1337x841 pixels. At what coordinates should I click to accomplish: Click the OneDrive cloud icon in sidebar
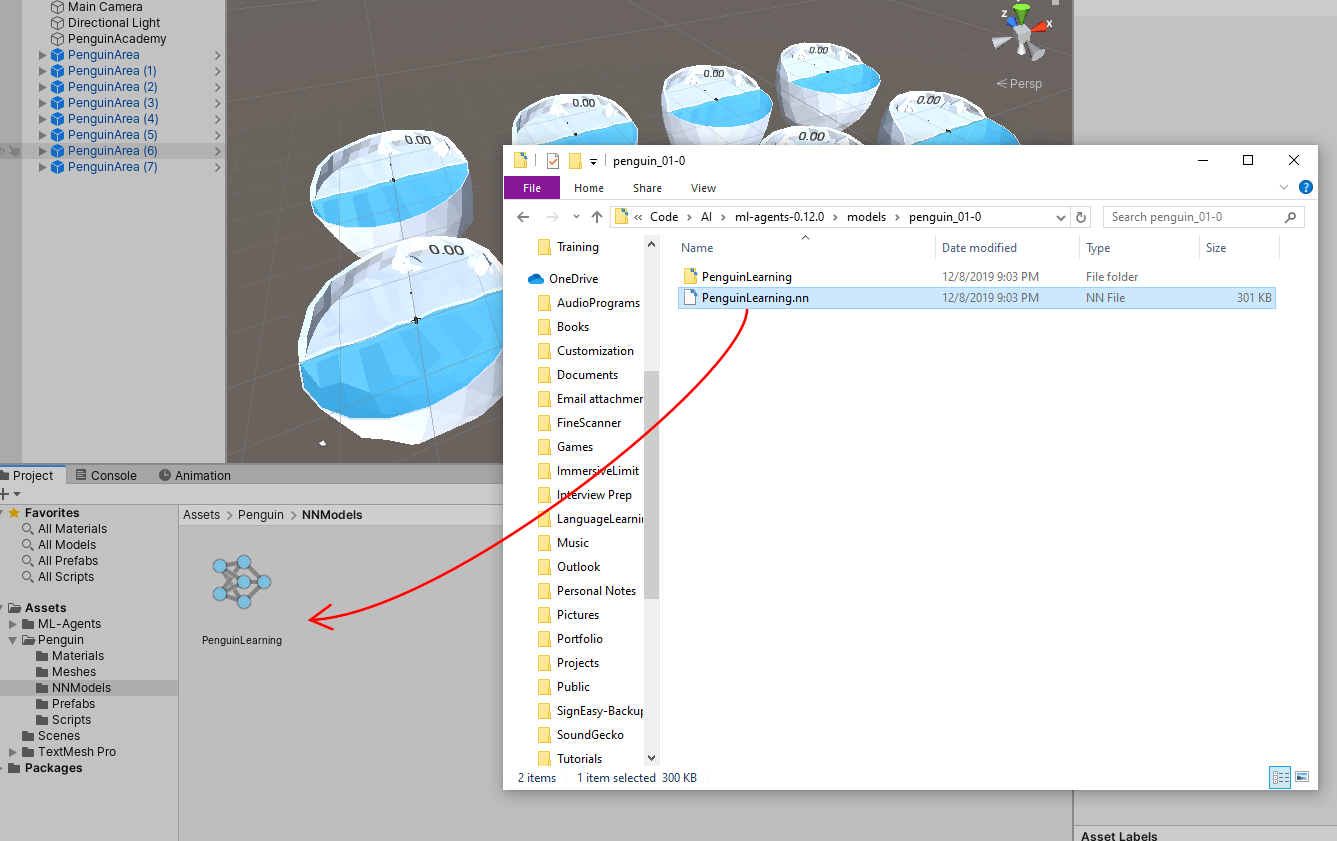click(x=535, y=279)
